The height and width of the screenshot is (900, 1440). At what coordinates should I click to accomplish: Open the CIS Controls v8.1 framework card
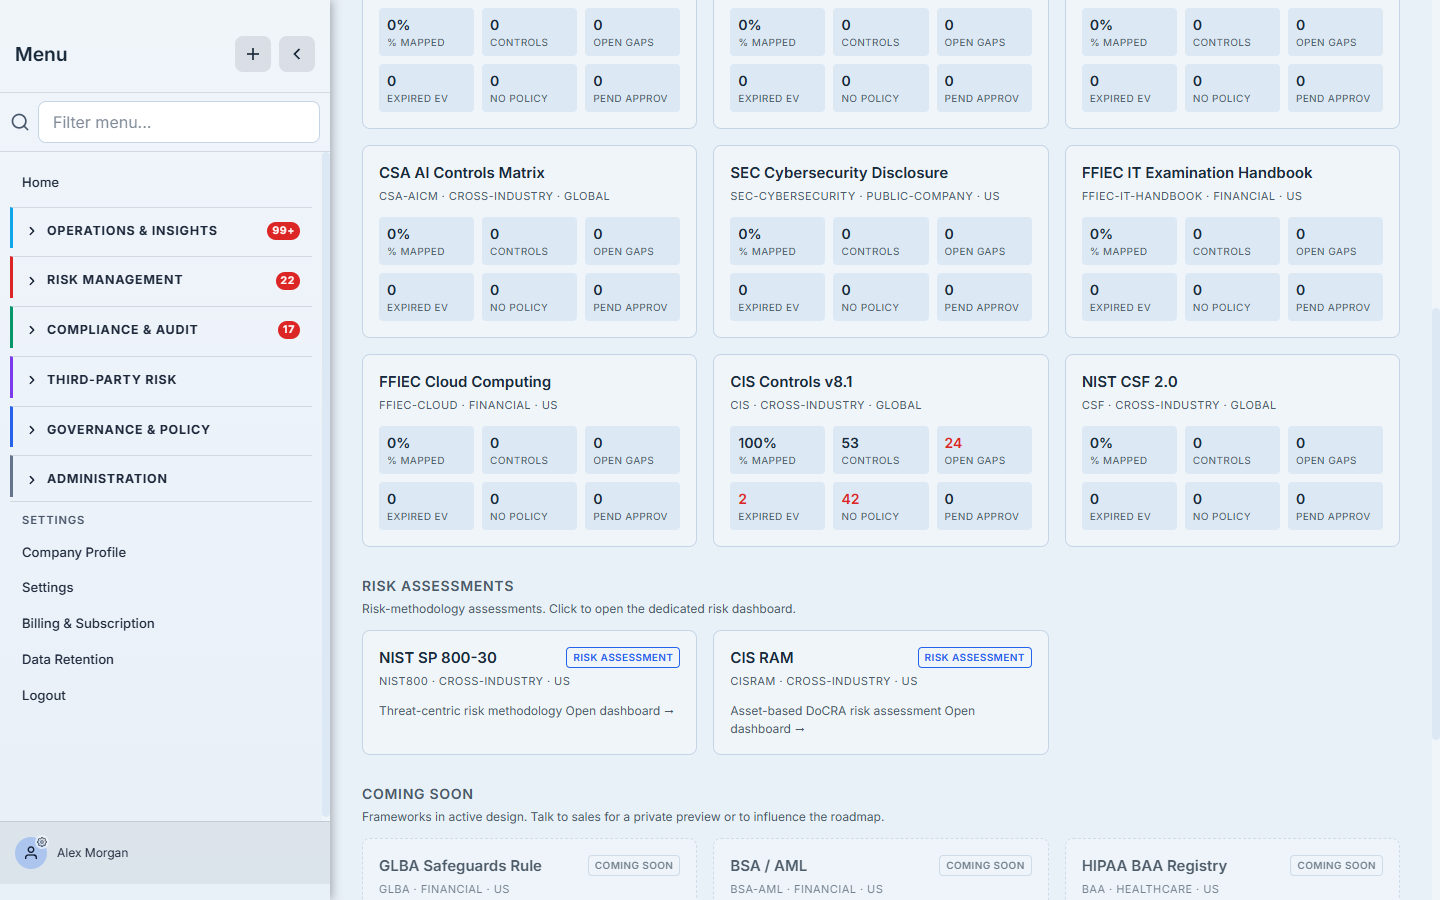880,450
